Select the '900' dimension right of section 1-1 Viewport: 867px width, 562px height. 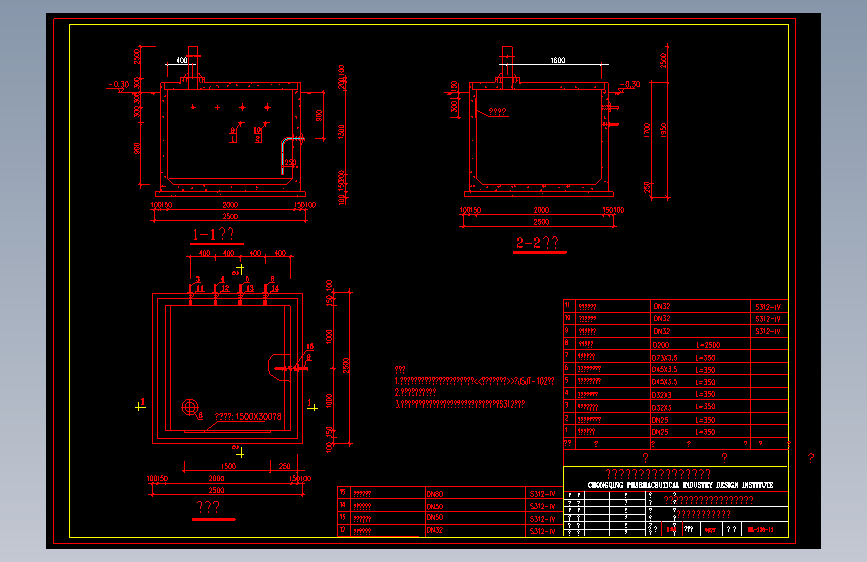point(318,116)
